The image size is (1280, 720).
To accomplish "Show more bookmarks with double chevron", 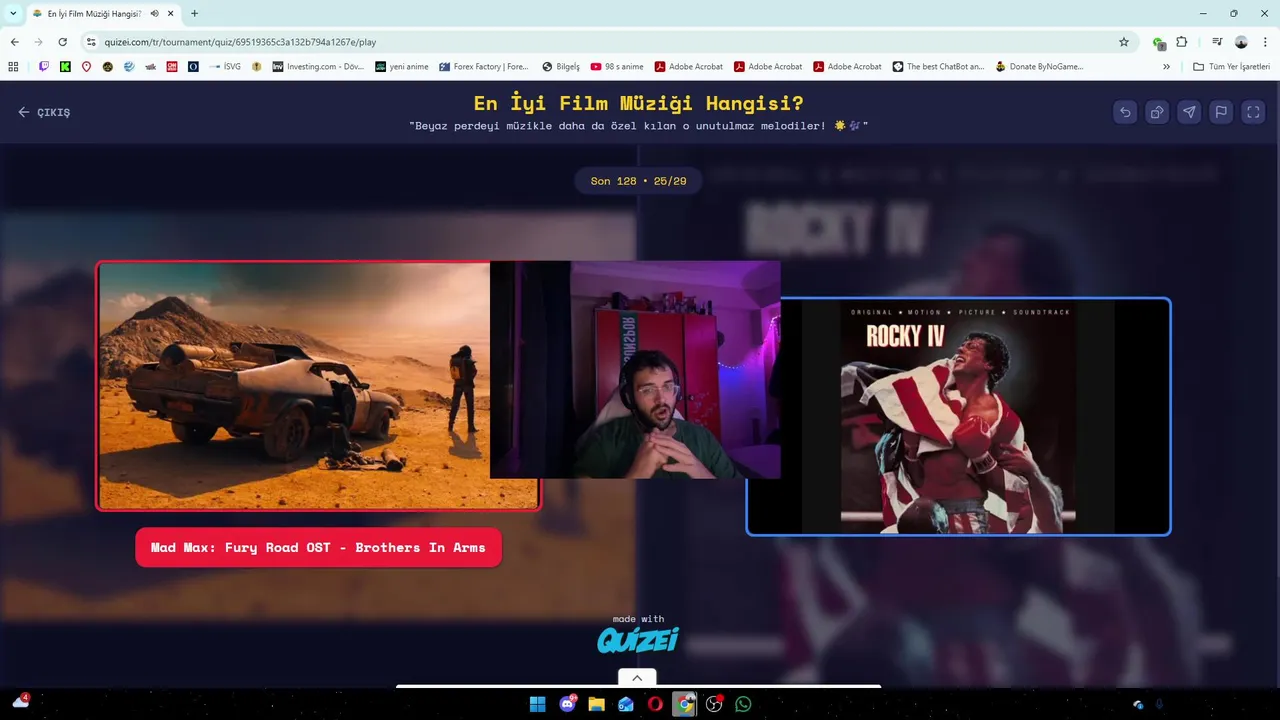I will point(1166,67).
